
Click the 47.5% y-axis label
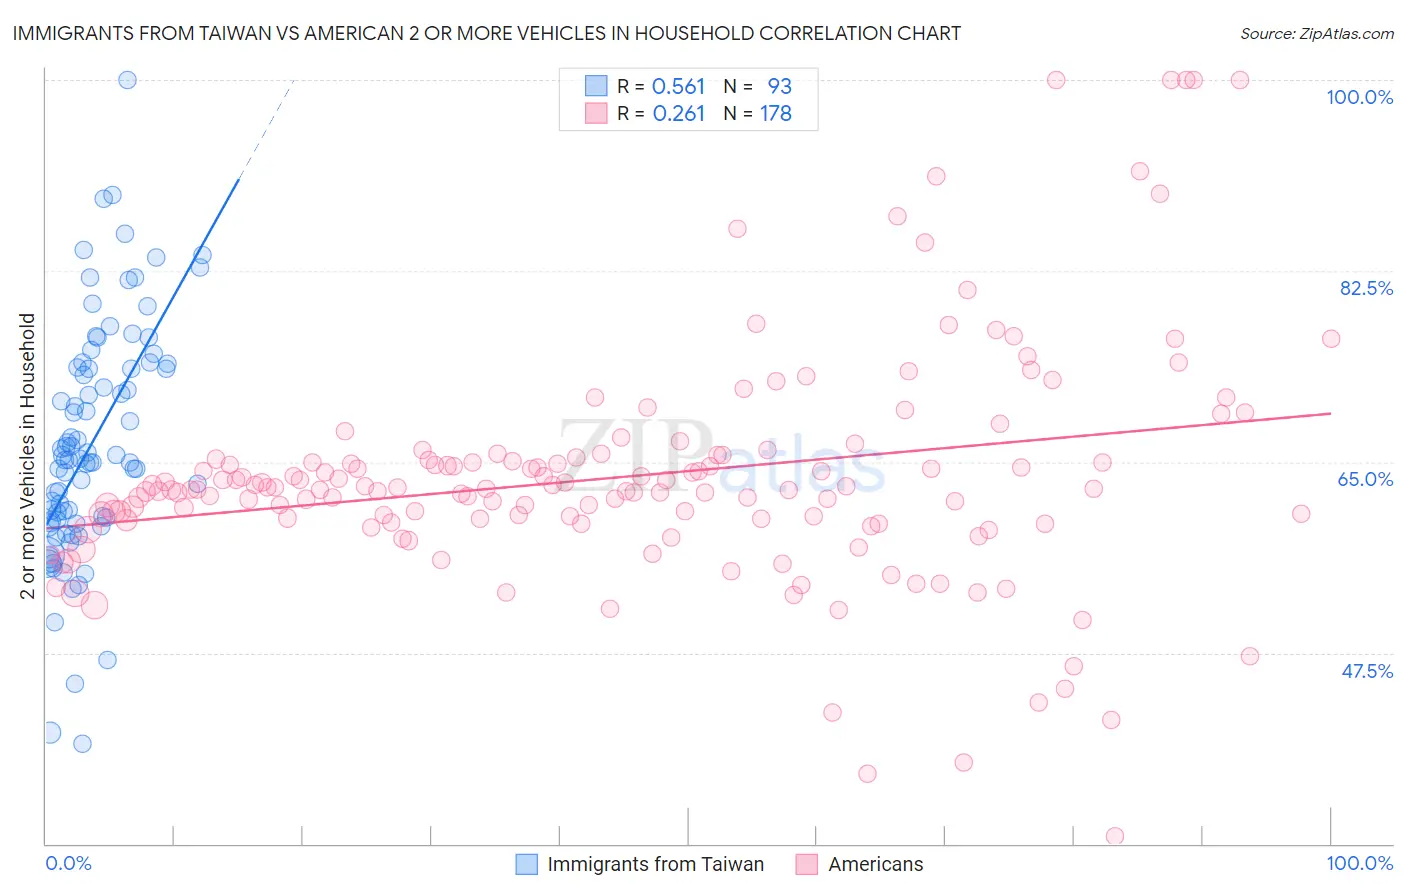tap(1367, 671)
